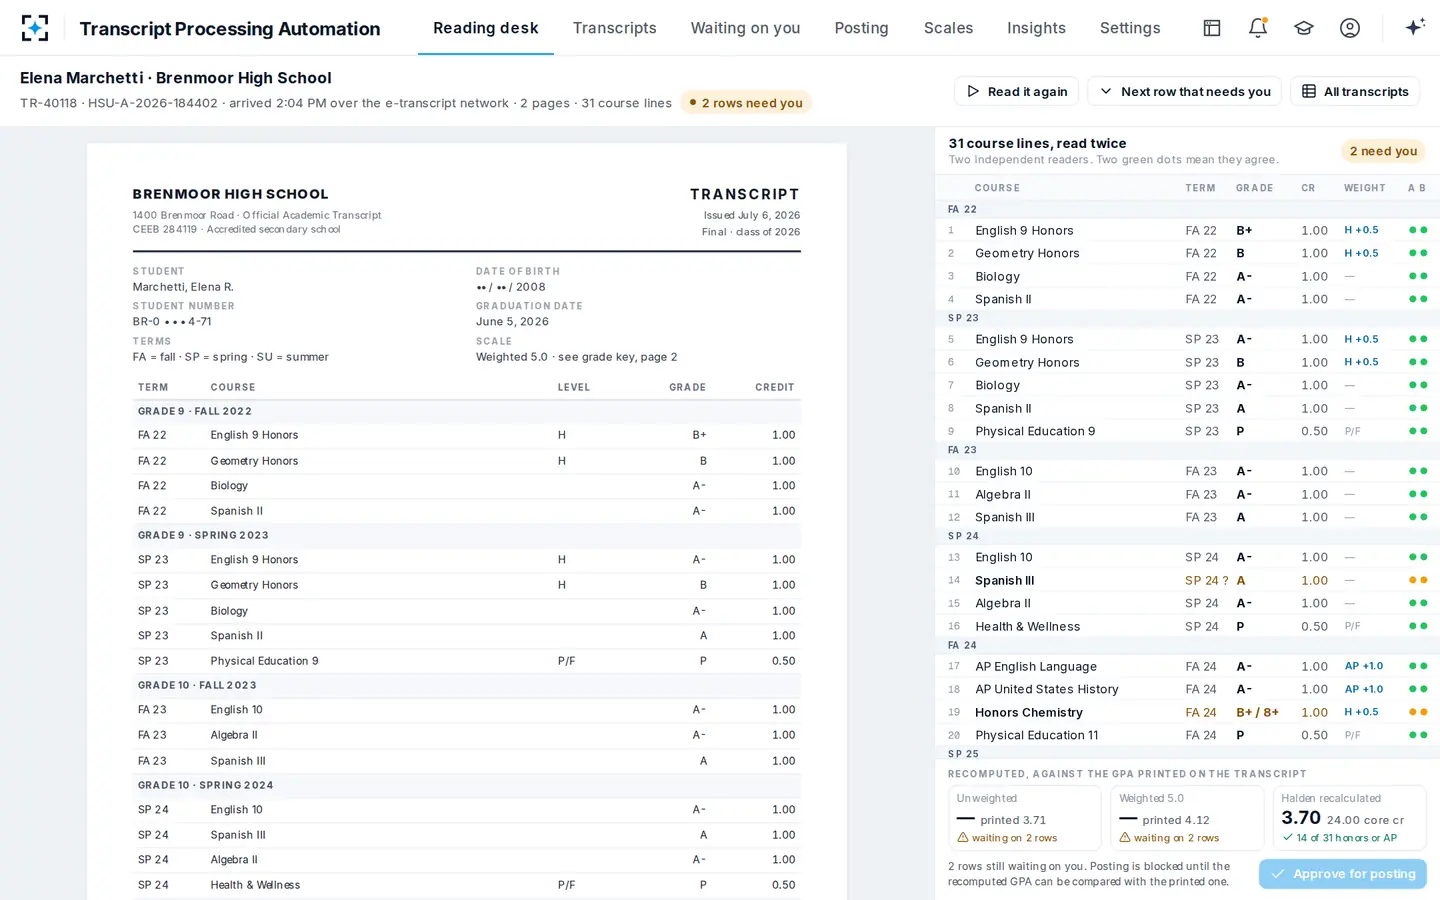This screenshot has width=1440, height=900.
Task: Click the 2 need you badge in course panel
Action: coord(1383,151)
